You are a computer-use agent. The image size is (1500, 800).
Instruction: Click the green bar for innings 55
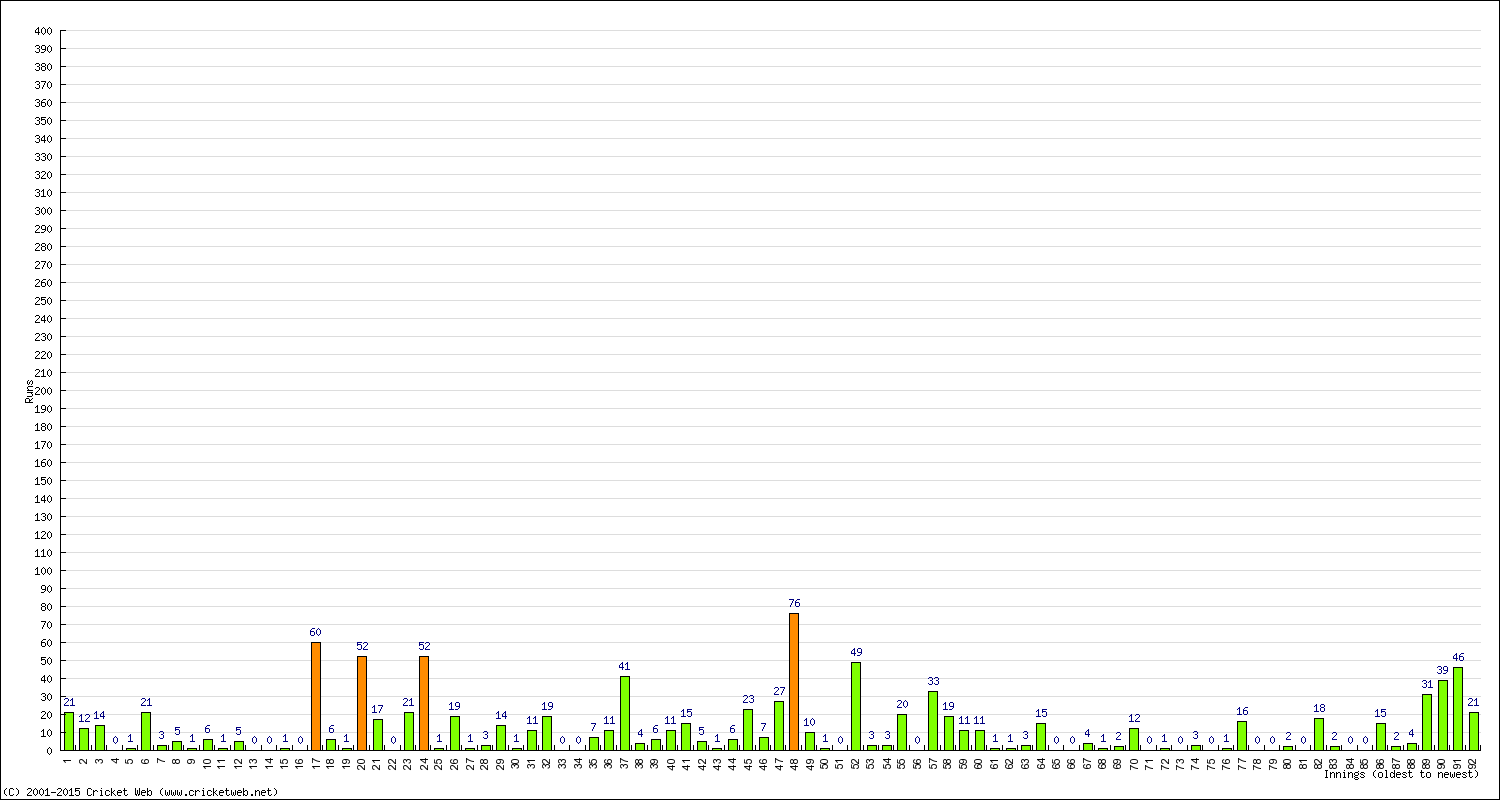click(902, 732)
